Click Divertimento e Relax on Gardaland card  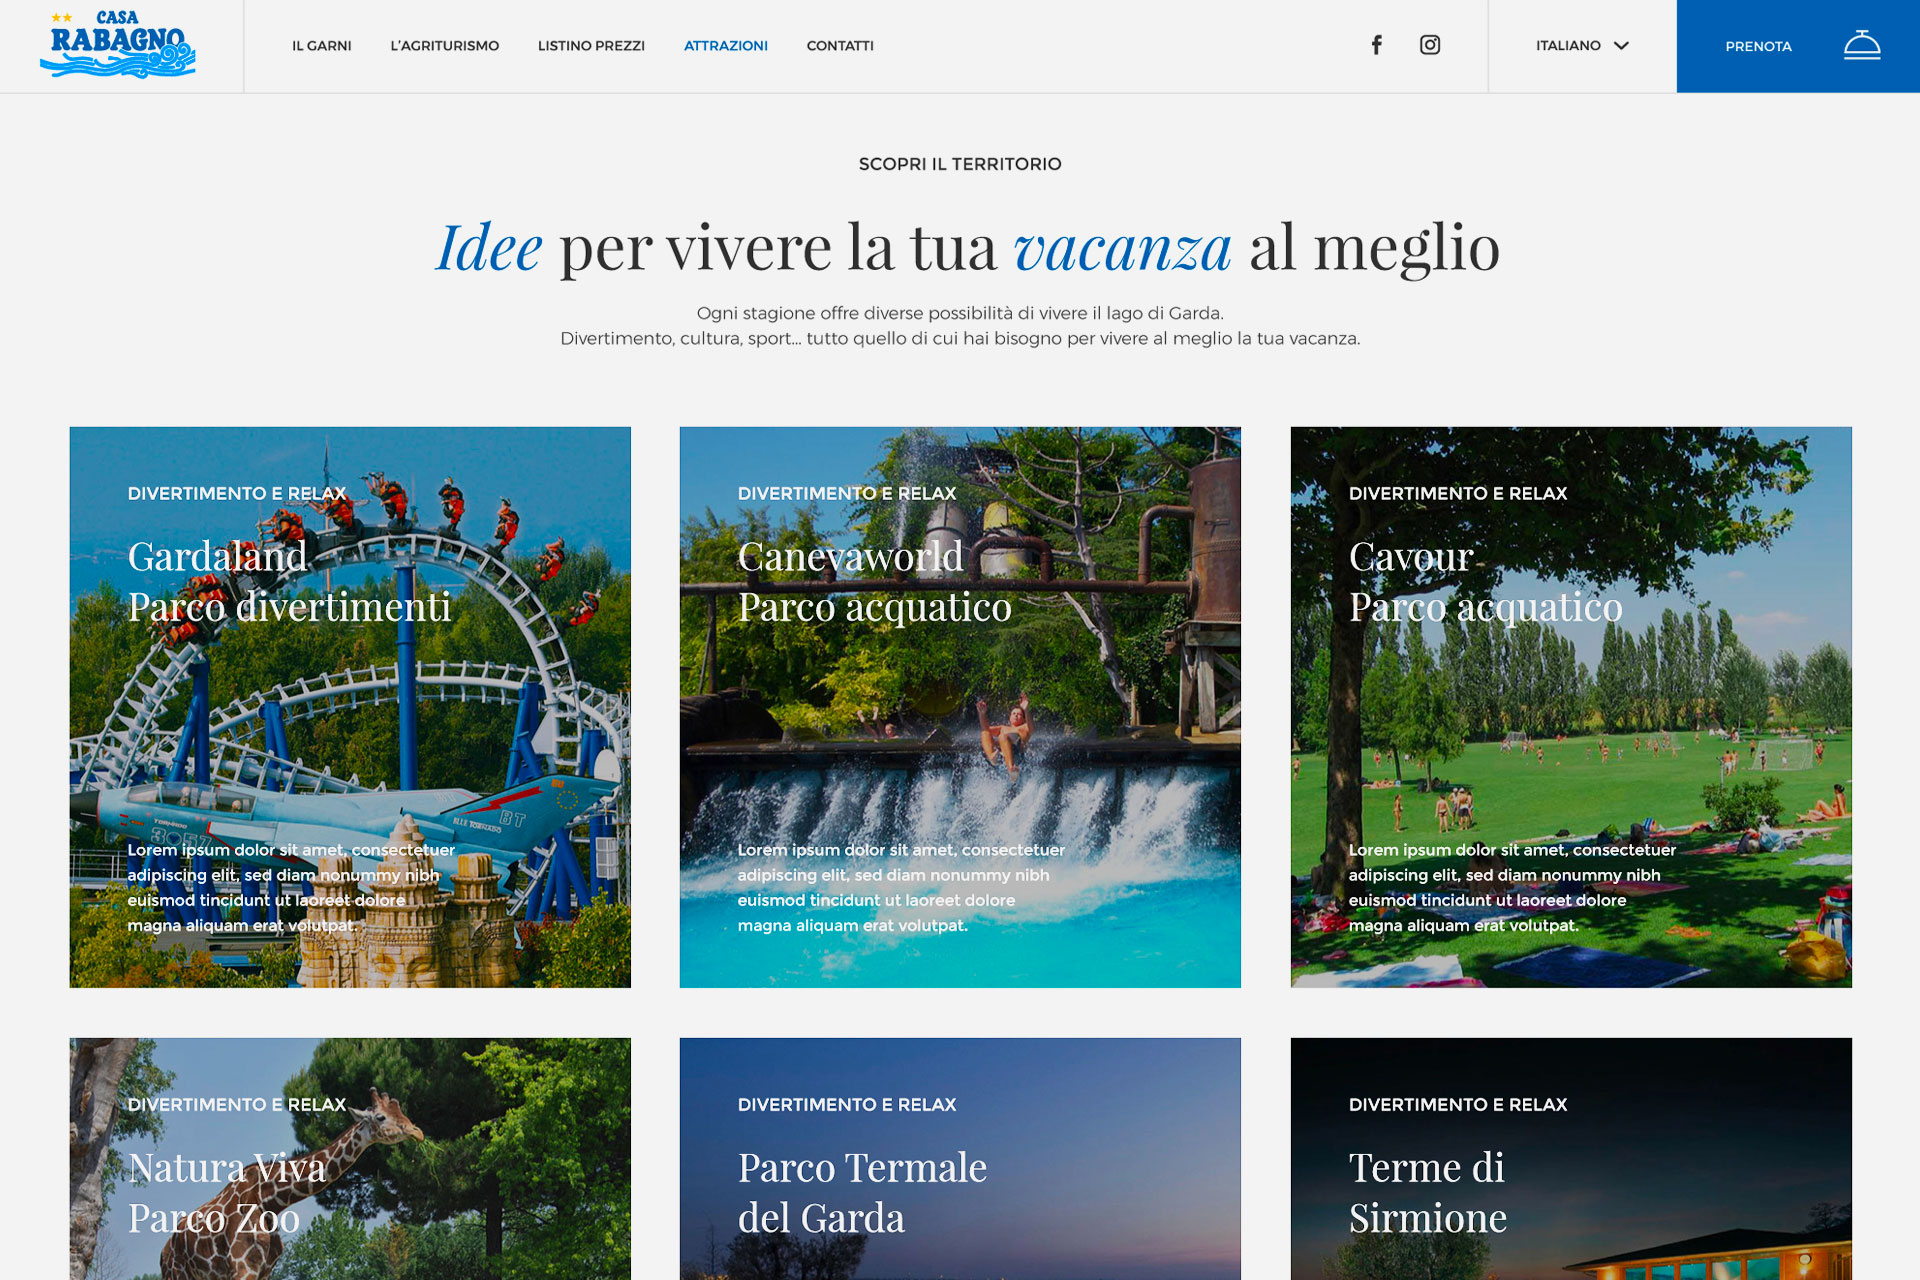coord(237,494)
